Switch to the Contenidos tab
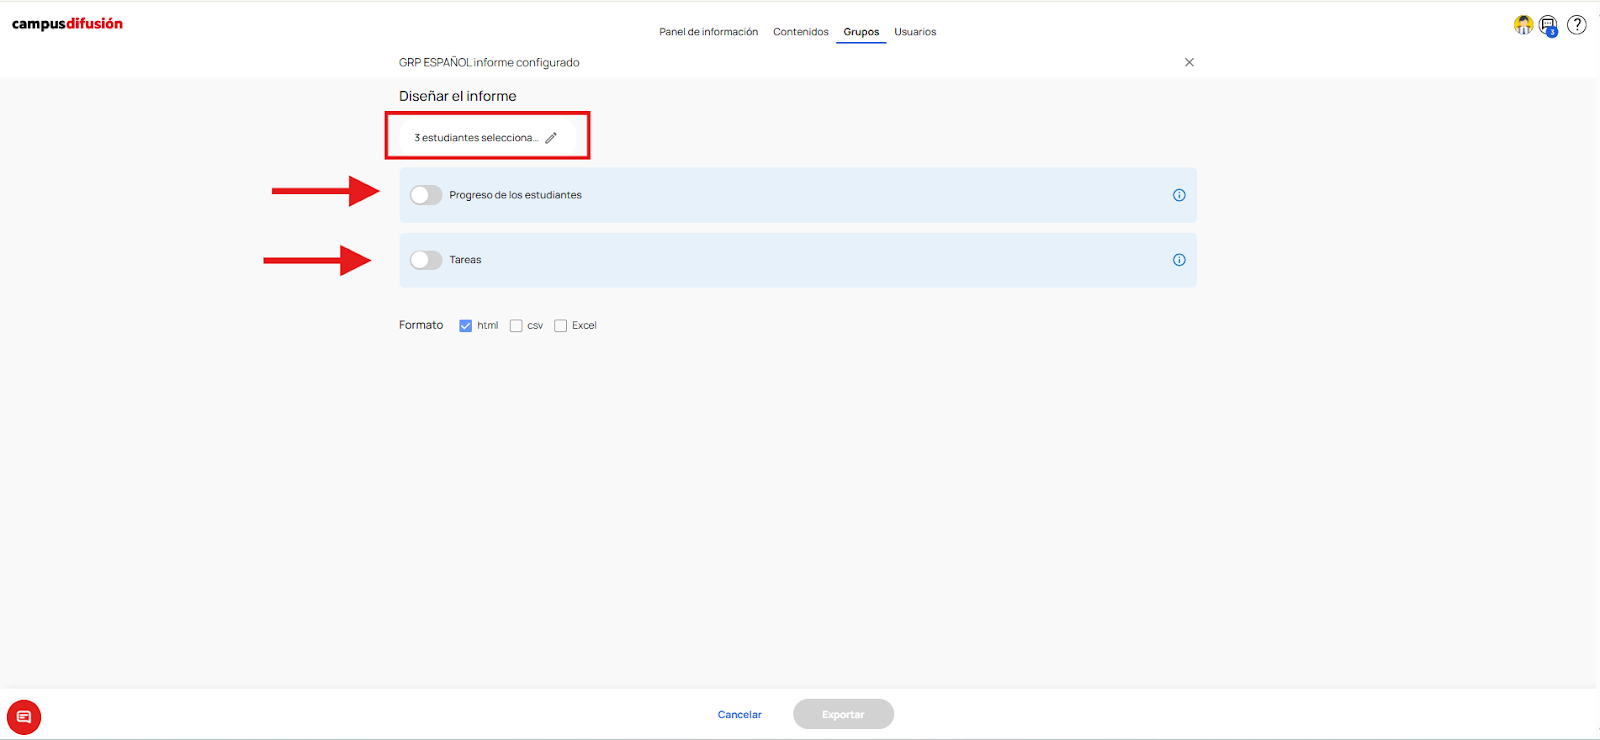The height and width of the screenshot is (740, 1600). click(801, 32)
